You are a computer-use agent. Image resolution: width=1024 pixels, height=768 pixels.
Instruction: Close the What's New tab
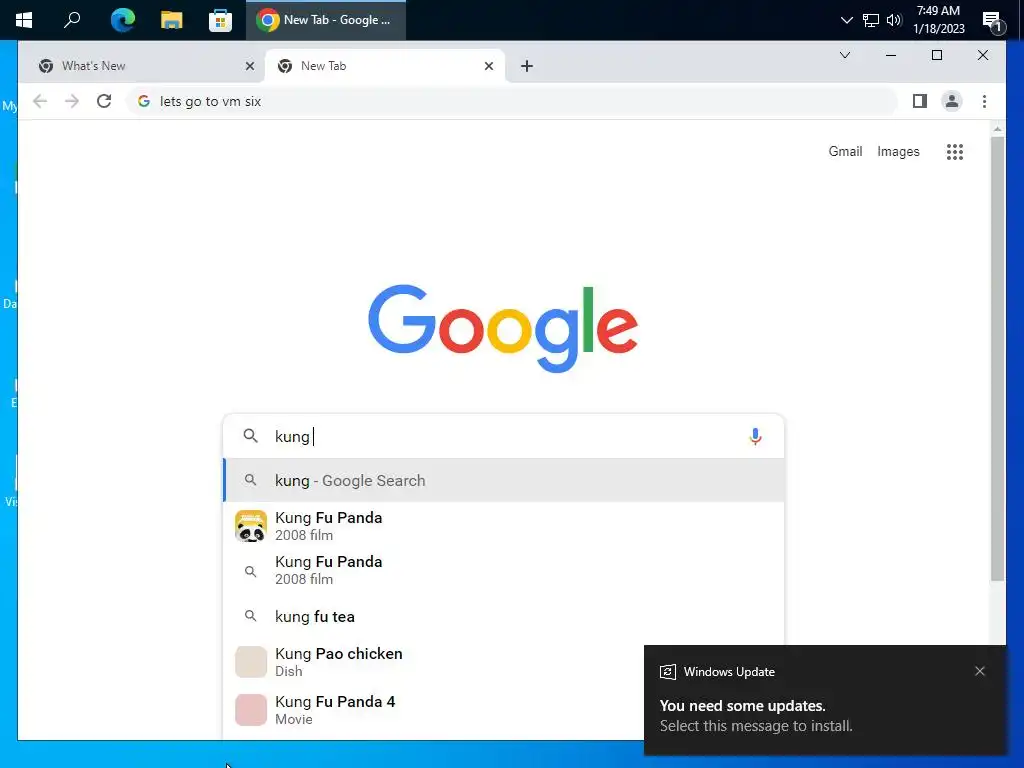tap(249, 66)
